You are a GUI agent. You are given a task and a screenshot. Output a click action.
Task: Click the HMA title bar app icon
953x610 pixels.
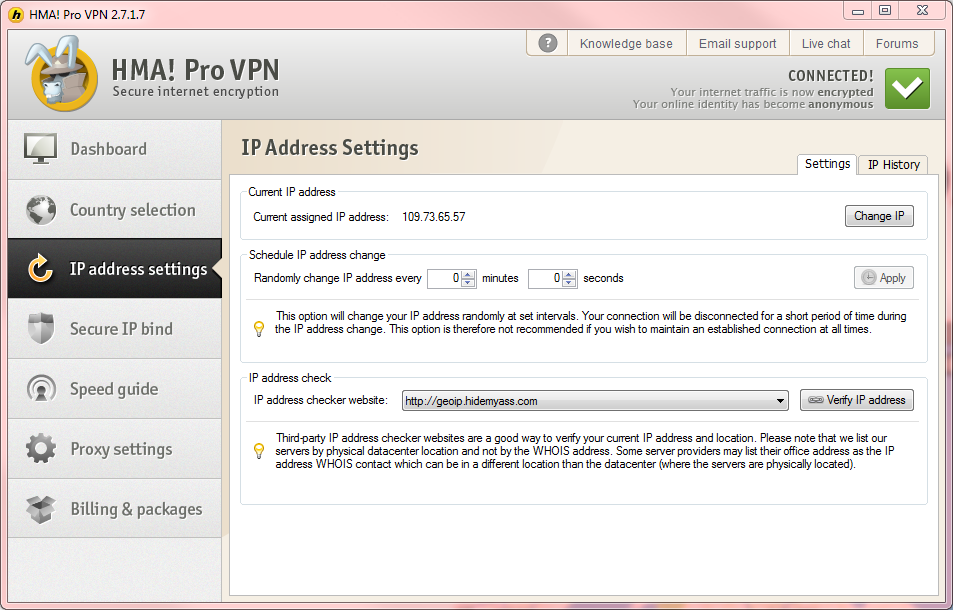(x=16, y=15)
